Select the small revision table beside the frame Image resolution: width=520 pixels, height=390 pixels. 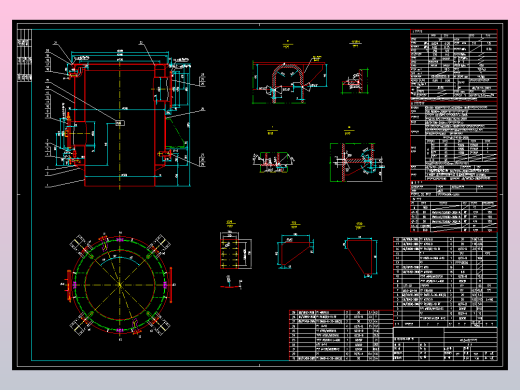pos(24,55)
